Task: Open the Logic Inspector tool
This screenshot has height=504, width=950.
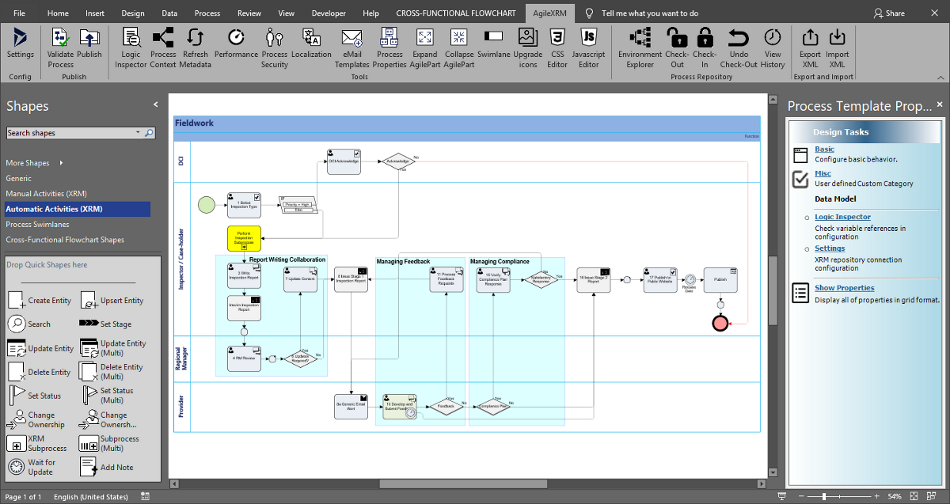Action: [x=131, y=47]
